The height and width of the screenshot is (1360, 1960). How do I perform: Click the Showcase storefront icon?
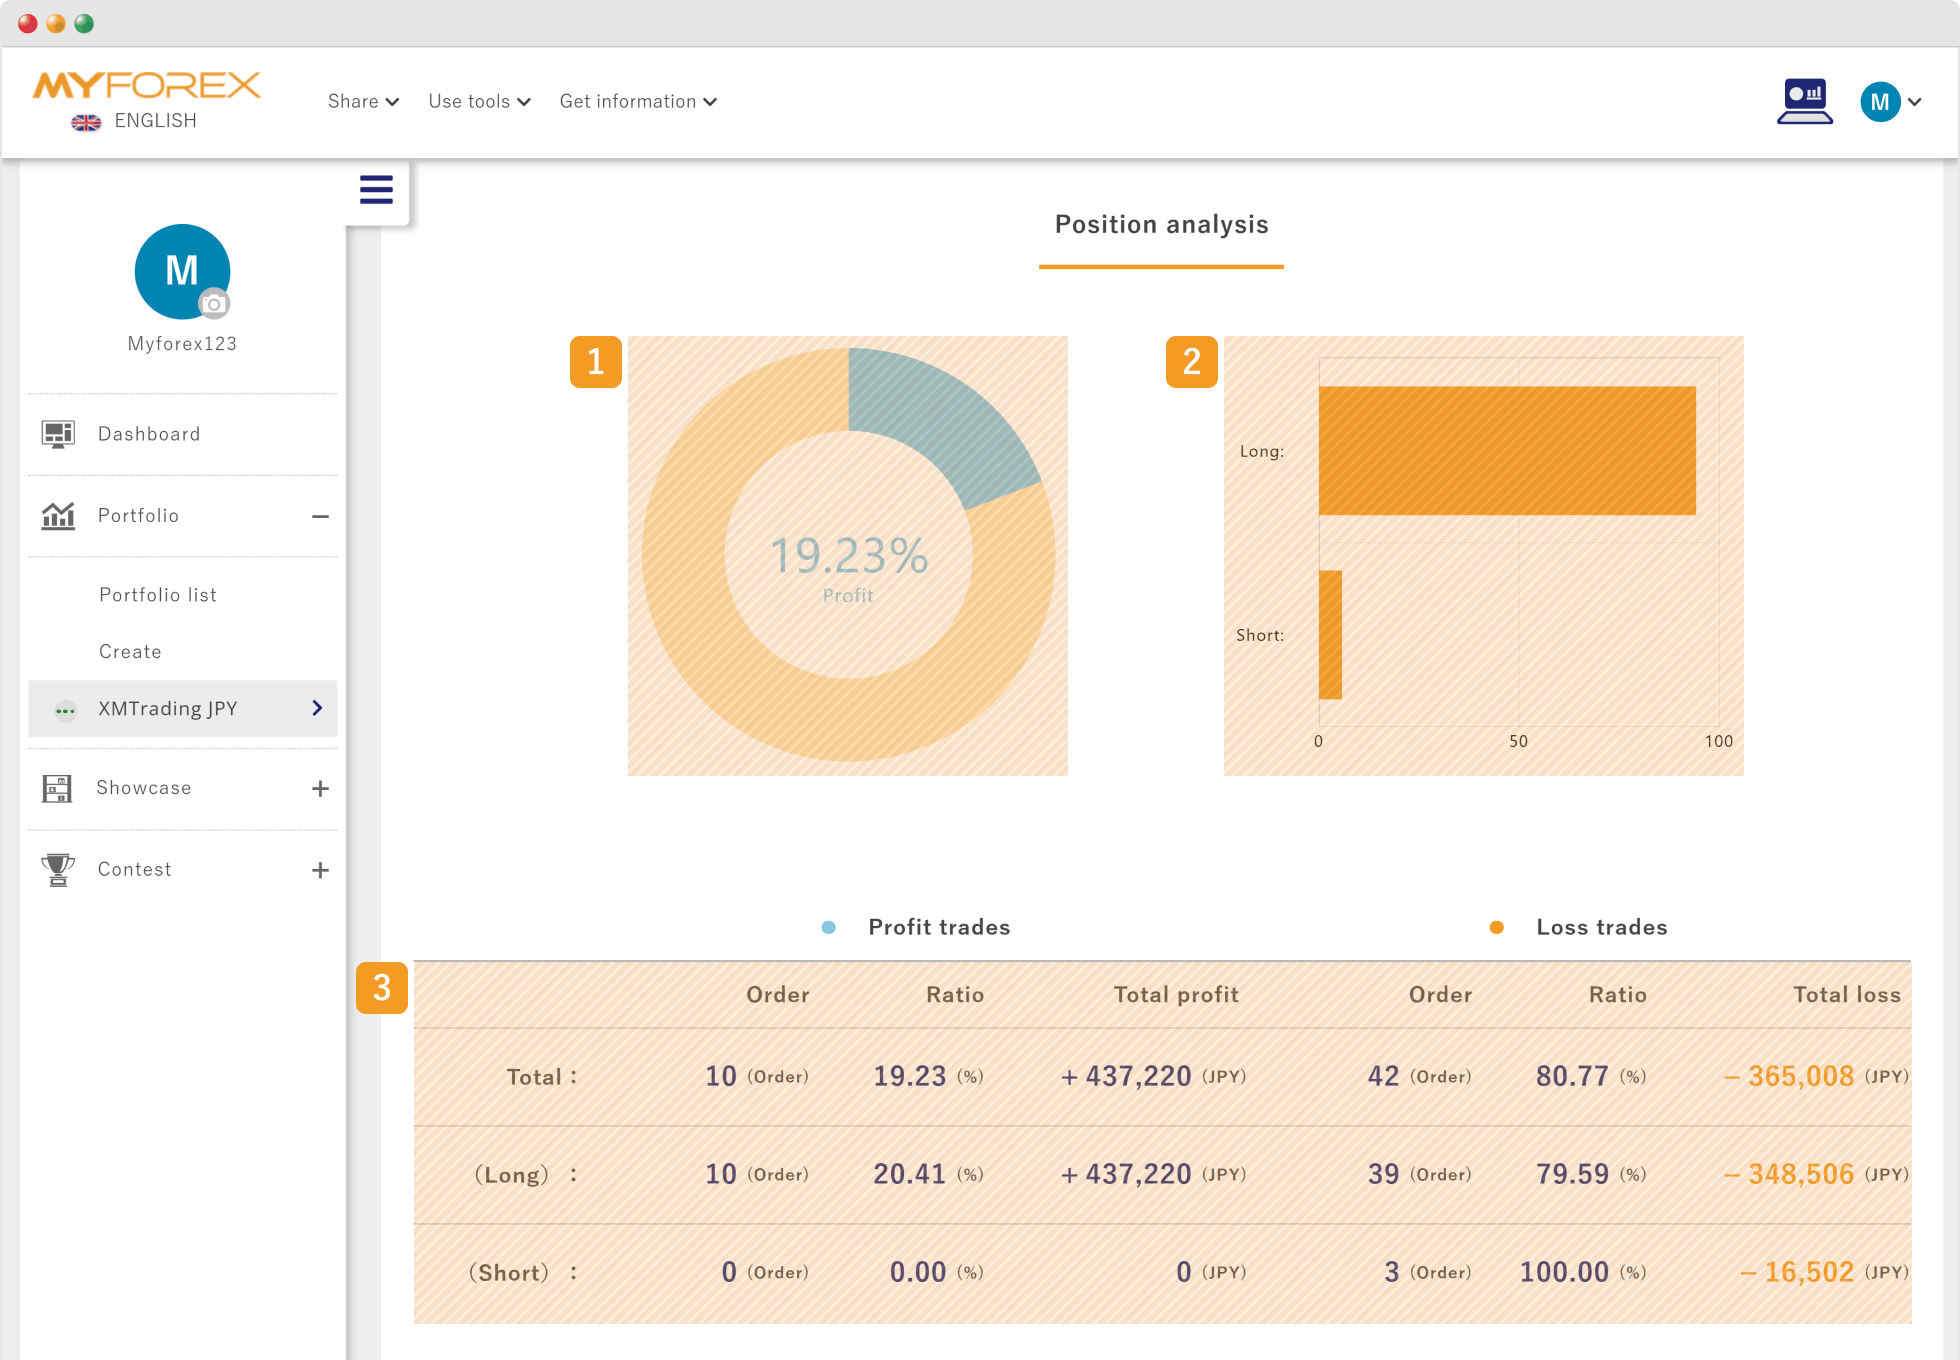[57, 788]
